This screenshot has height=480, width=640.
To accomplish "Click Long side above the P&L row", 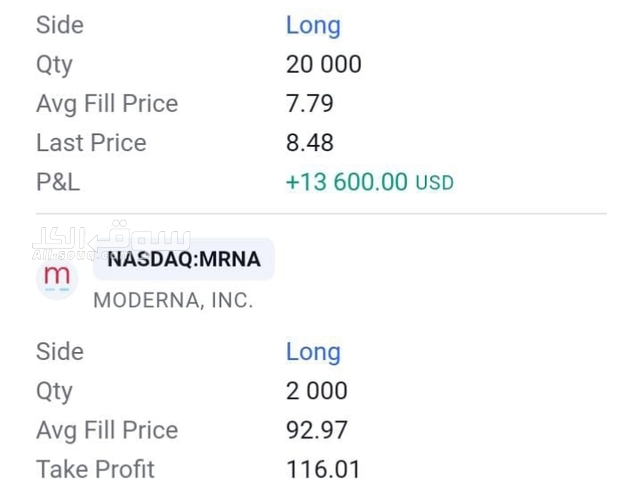I will 313,25.
